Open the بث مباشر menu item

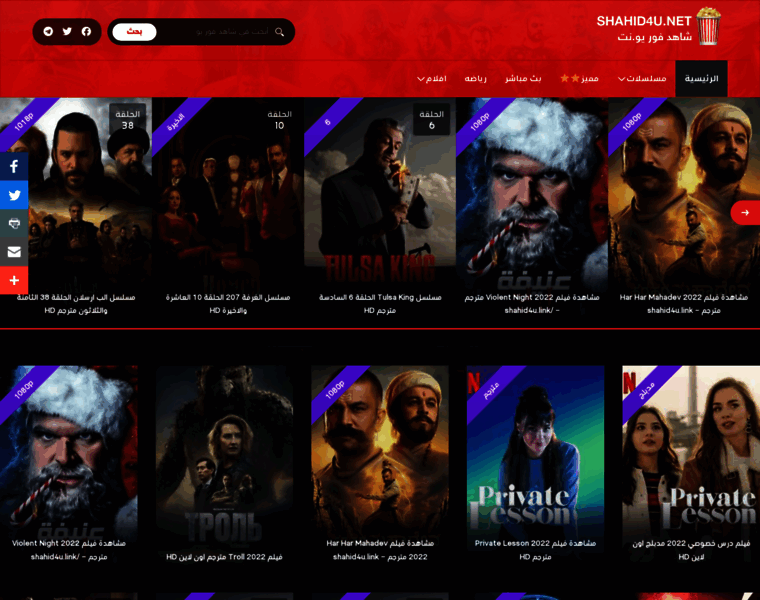(x=523, y=79)
